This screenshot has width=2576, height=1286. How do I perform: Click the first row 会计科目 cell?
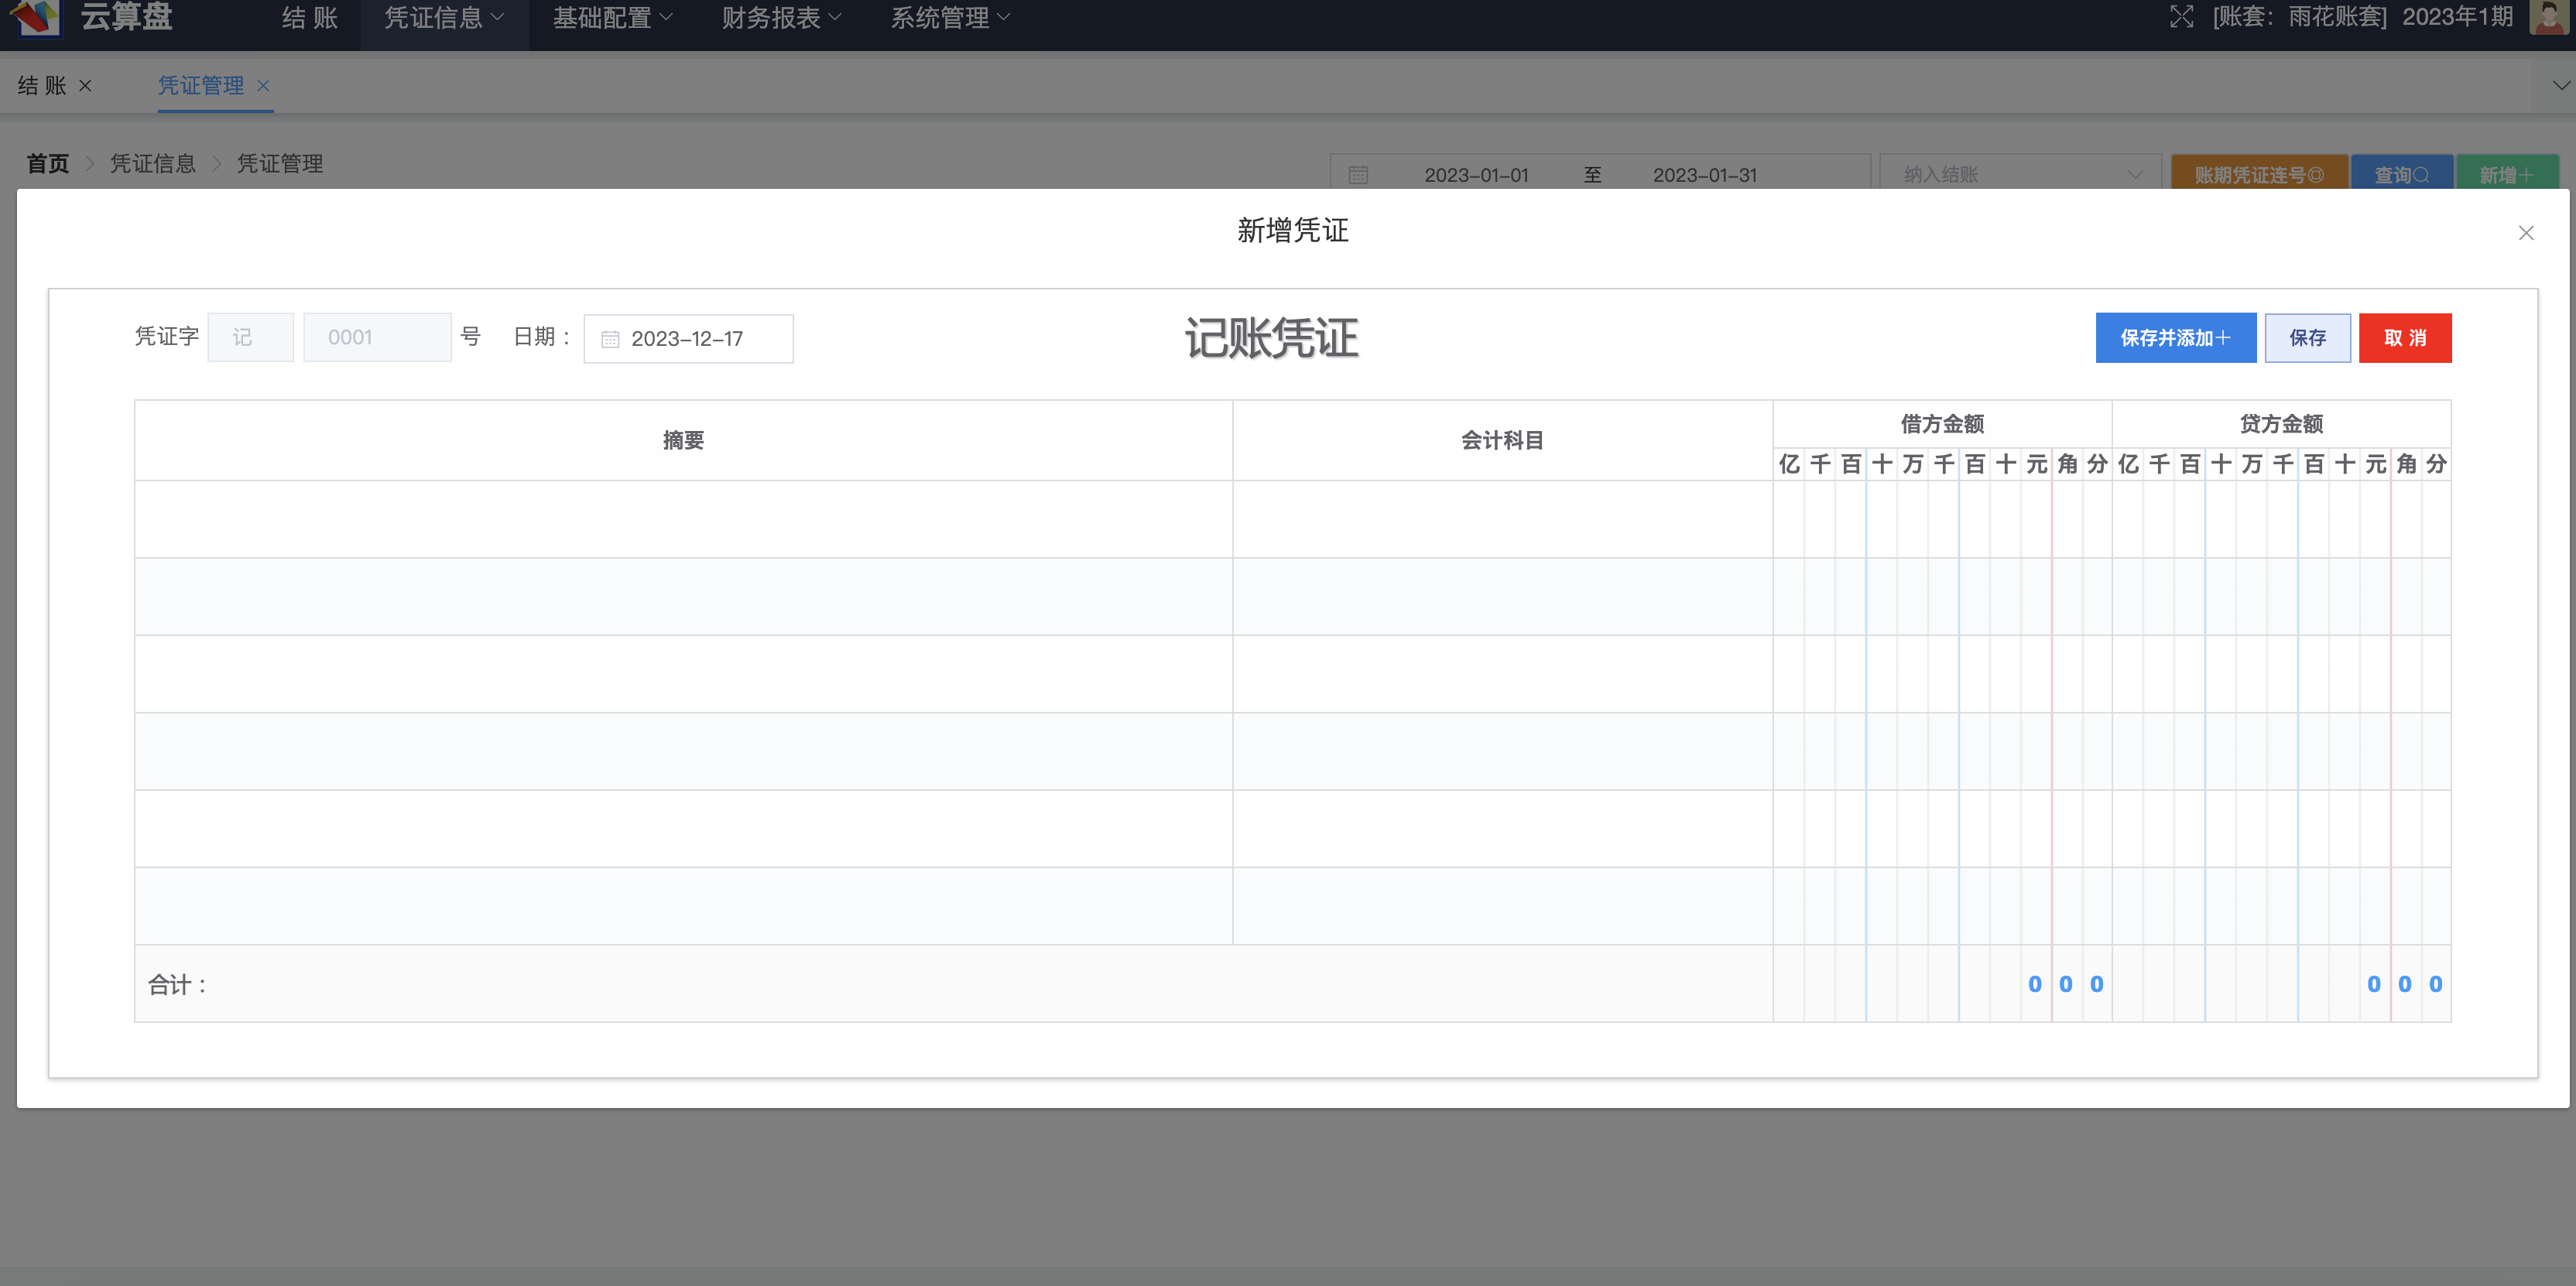pos(1503,519)
